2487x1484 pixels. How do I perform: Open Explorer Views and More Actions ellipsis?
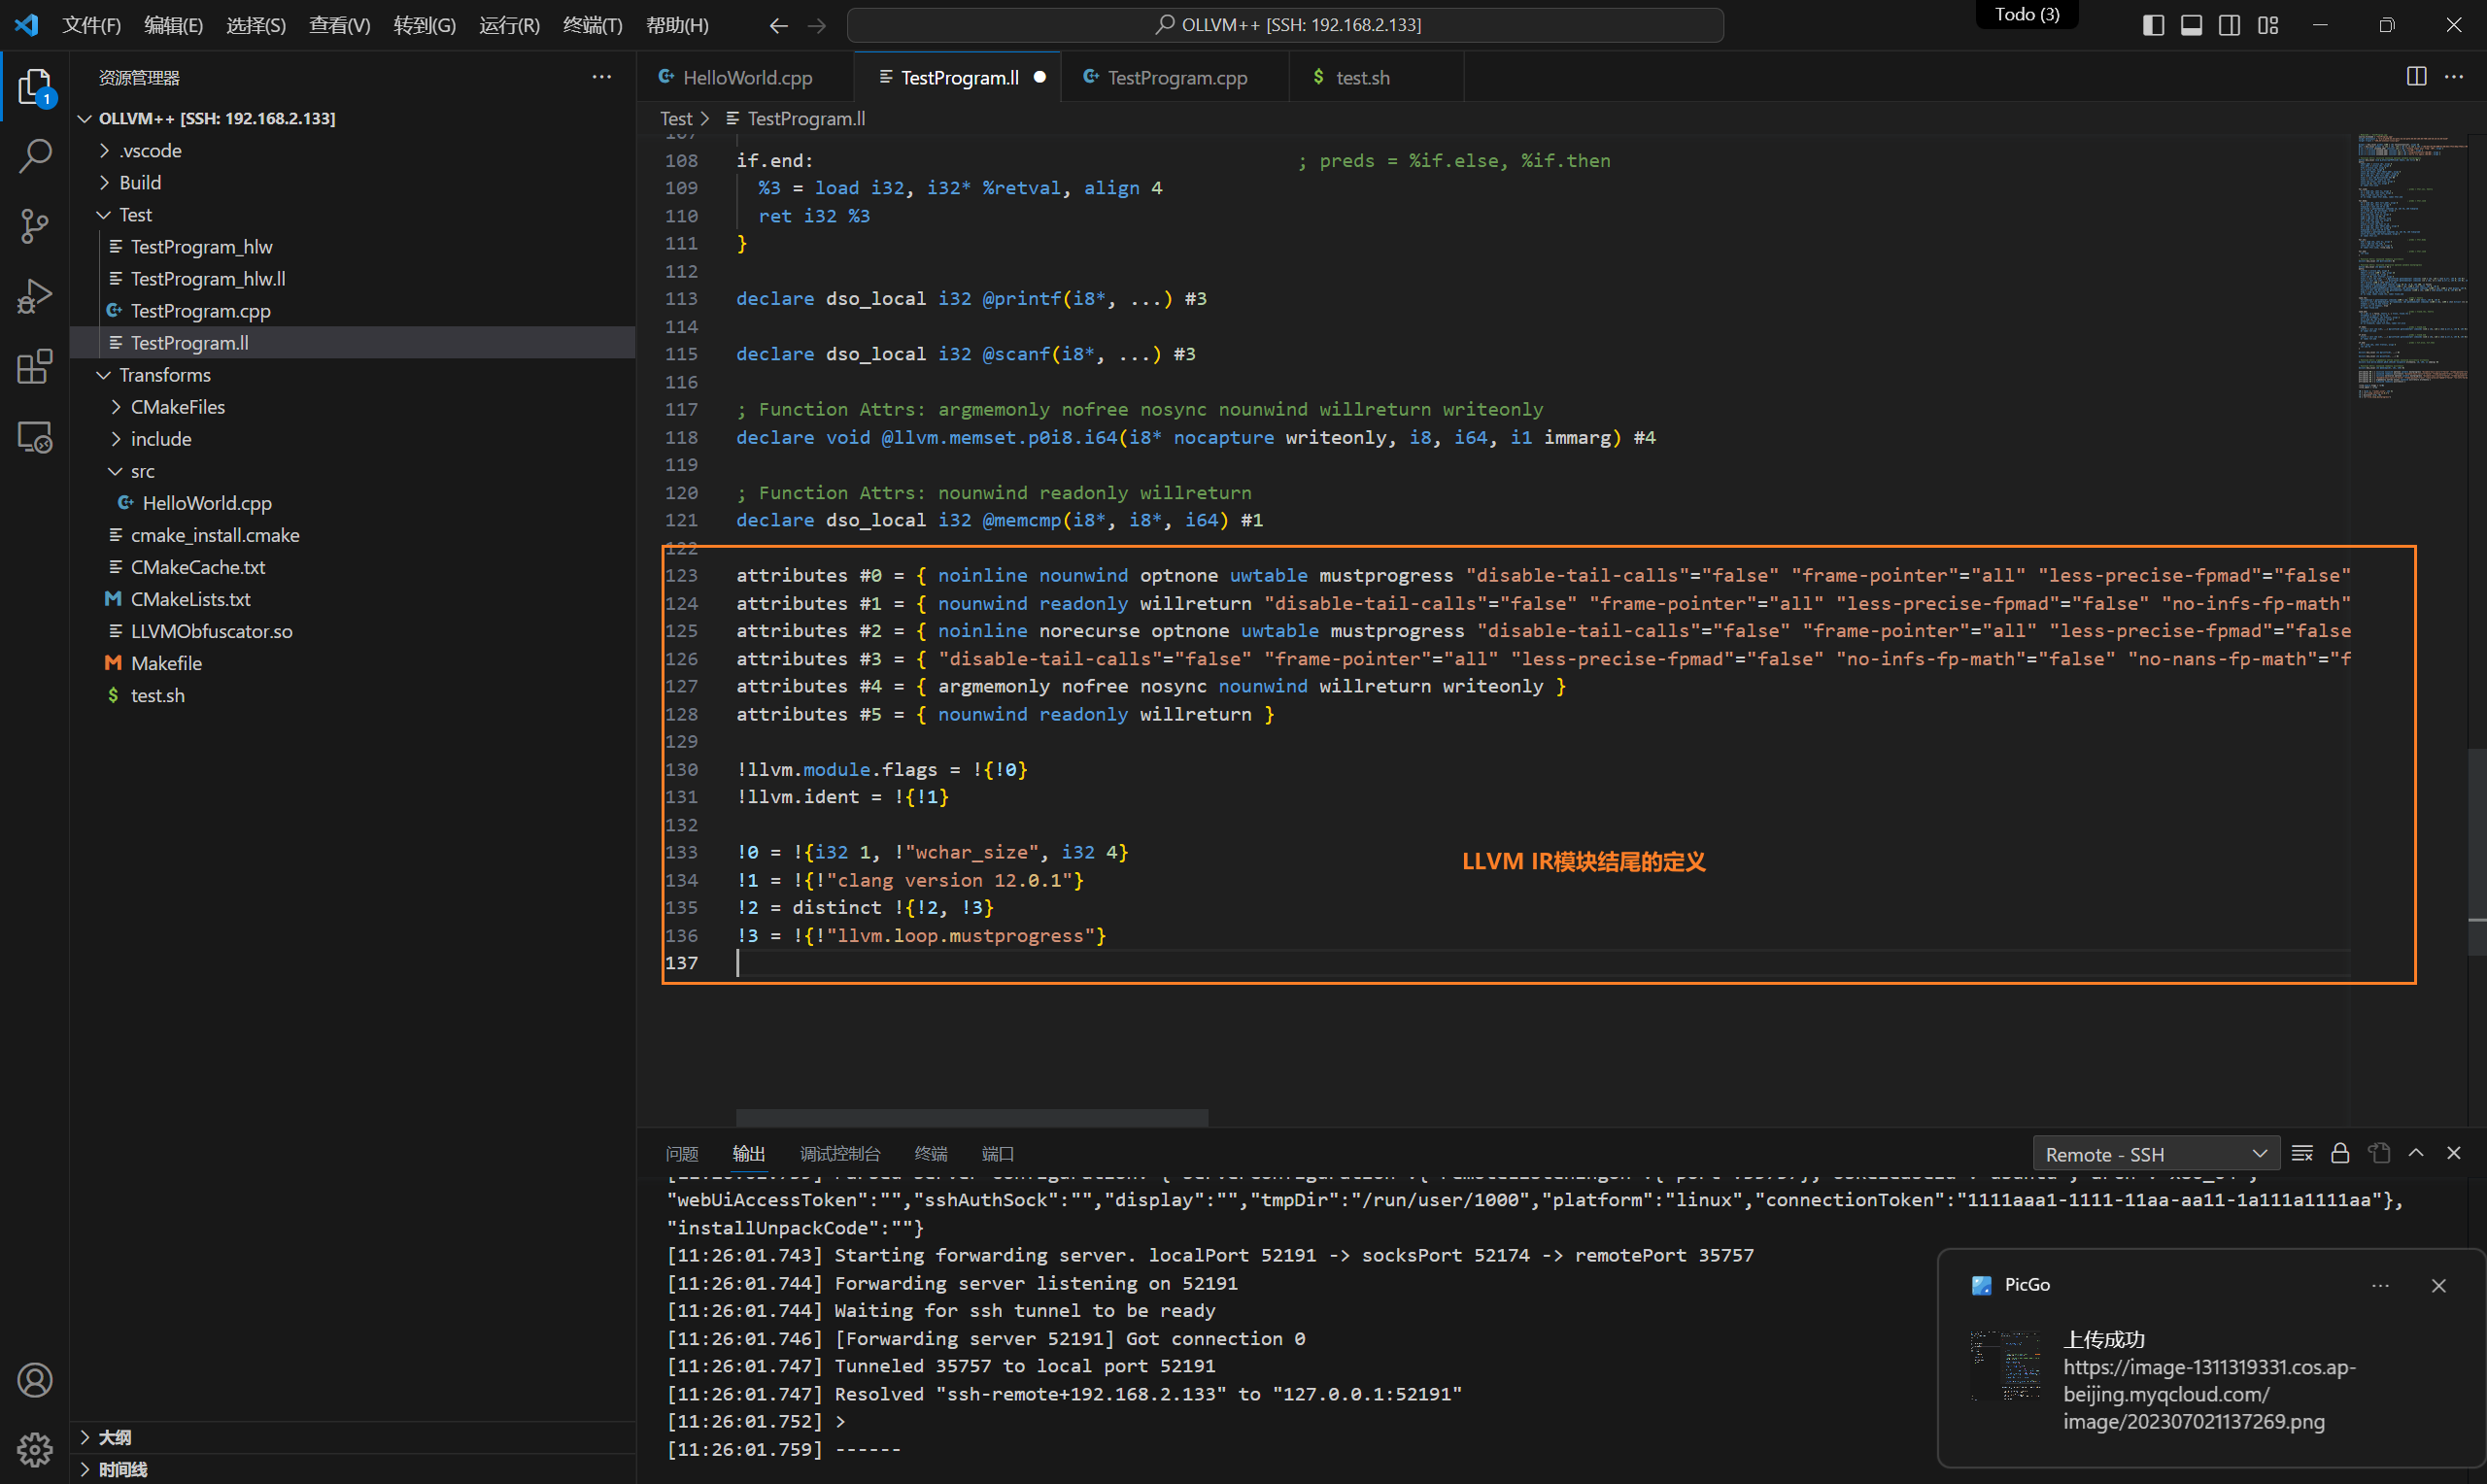tap(602, 76)
